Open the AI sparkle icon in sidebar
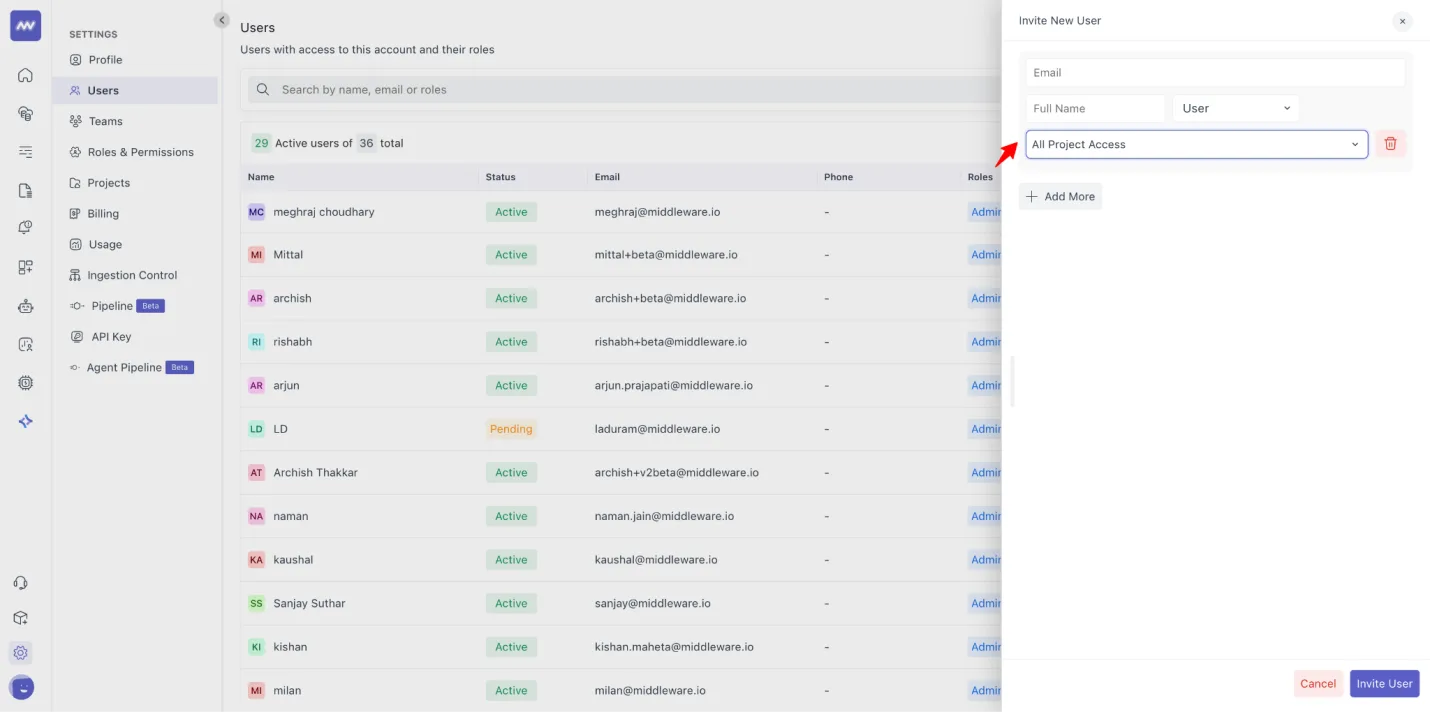The width and height of the screenshot is (1430, 712). tap(25, 421)
